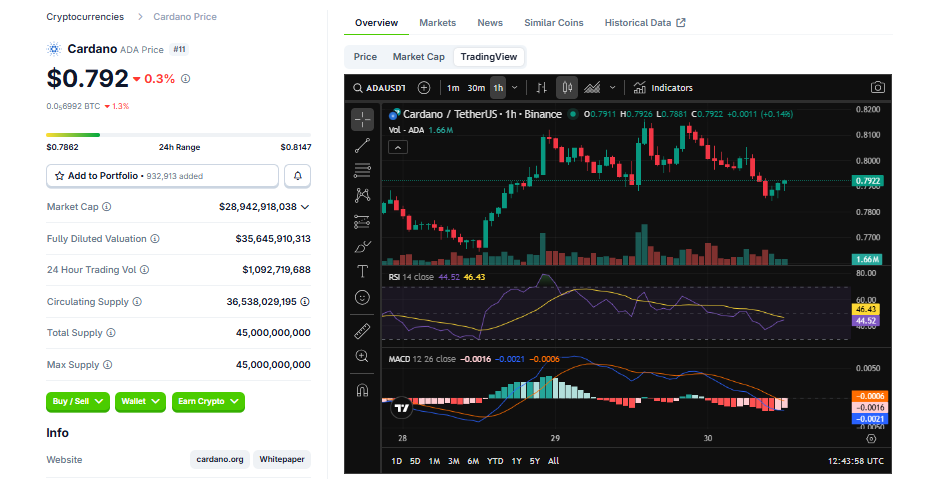Take a chart snapshot with camera icon
Viewport: 939px width, 479px height.
(877, 87)
